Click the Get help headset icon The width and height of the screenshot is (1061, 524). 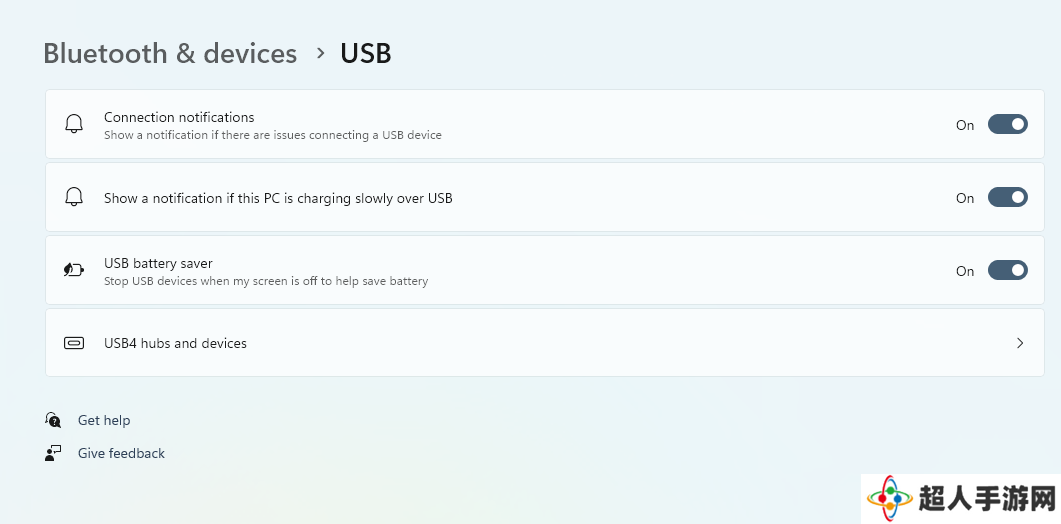click(x=53, y=420)
